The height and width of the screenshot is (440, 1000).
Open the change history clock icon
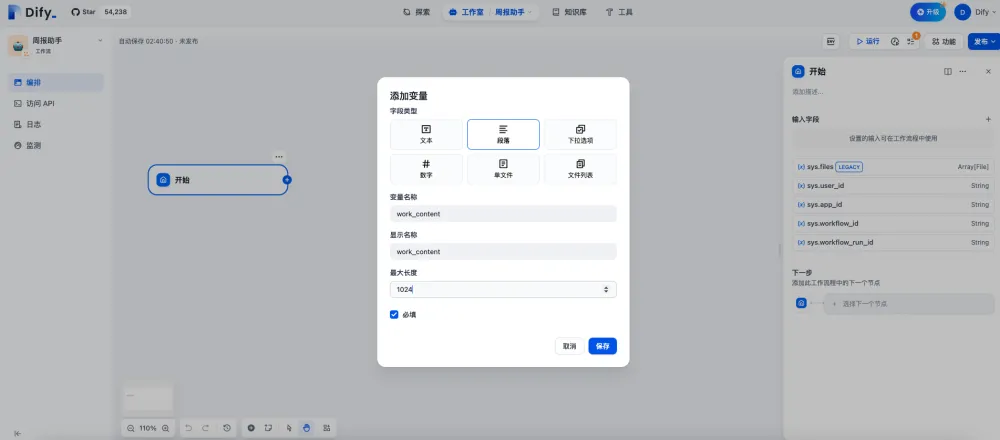coord(227,428)
